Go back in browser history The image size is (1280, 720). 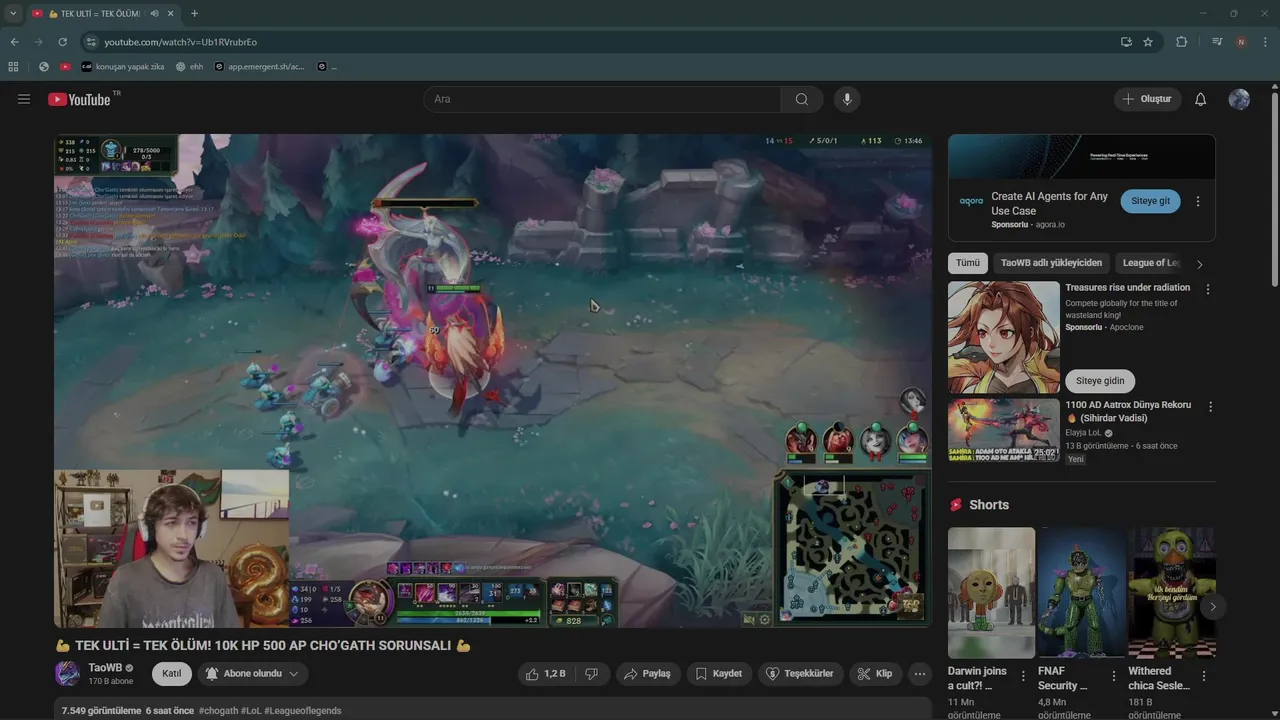point(14,42)
